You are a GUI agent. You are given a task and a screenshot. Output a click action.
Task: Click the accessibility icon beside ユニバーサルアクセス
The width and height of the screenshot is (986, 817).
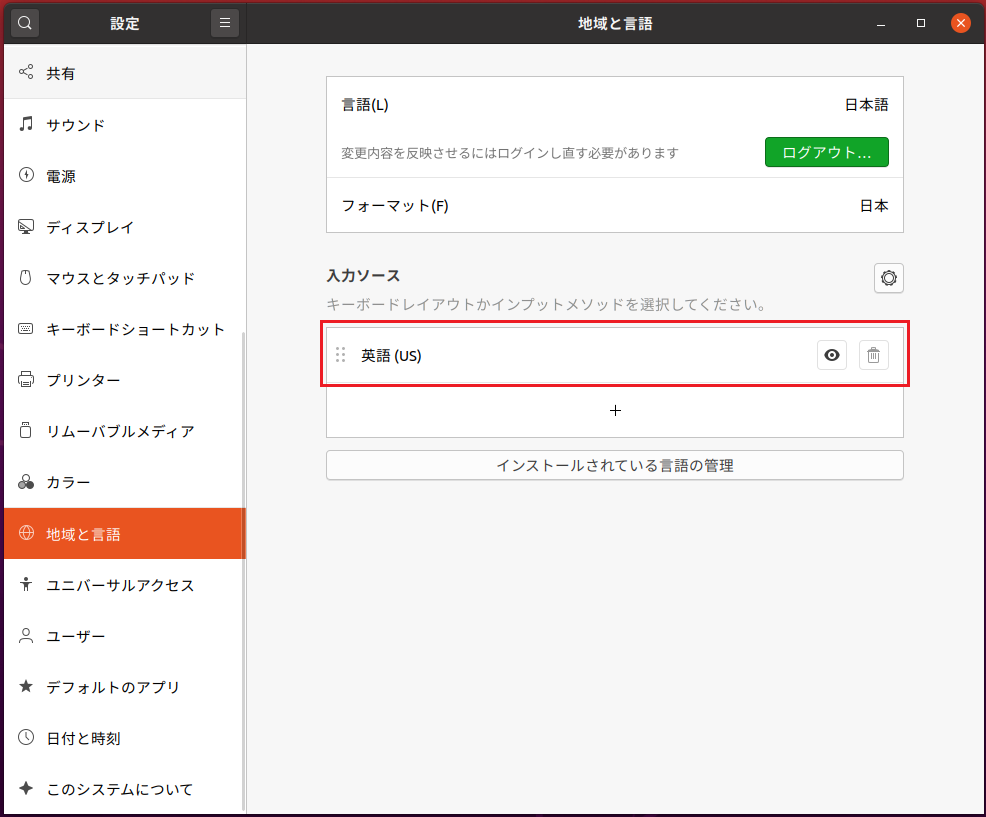[26, 584]
